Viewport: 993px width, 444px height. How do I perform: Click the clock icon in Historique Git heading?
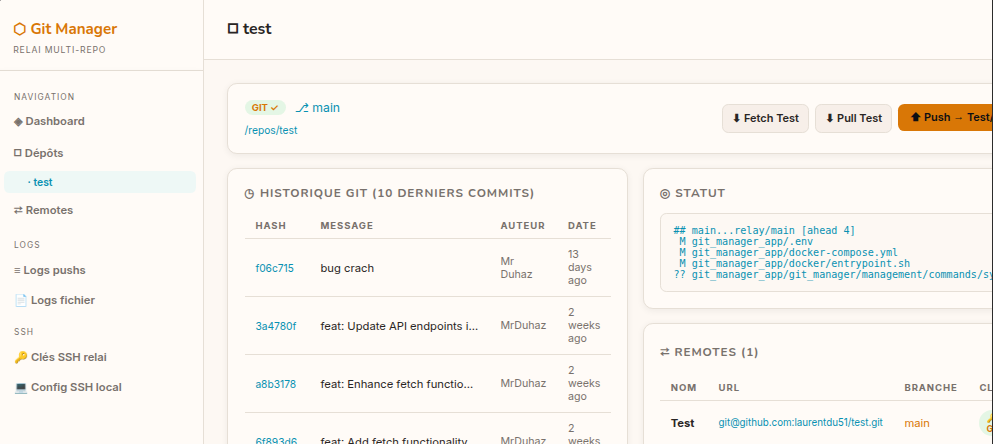pyautogui.click(x=250, y=194)
